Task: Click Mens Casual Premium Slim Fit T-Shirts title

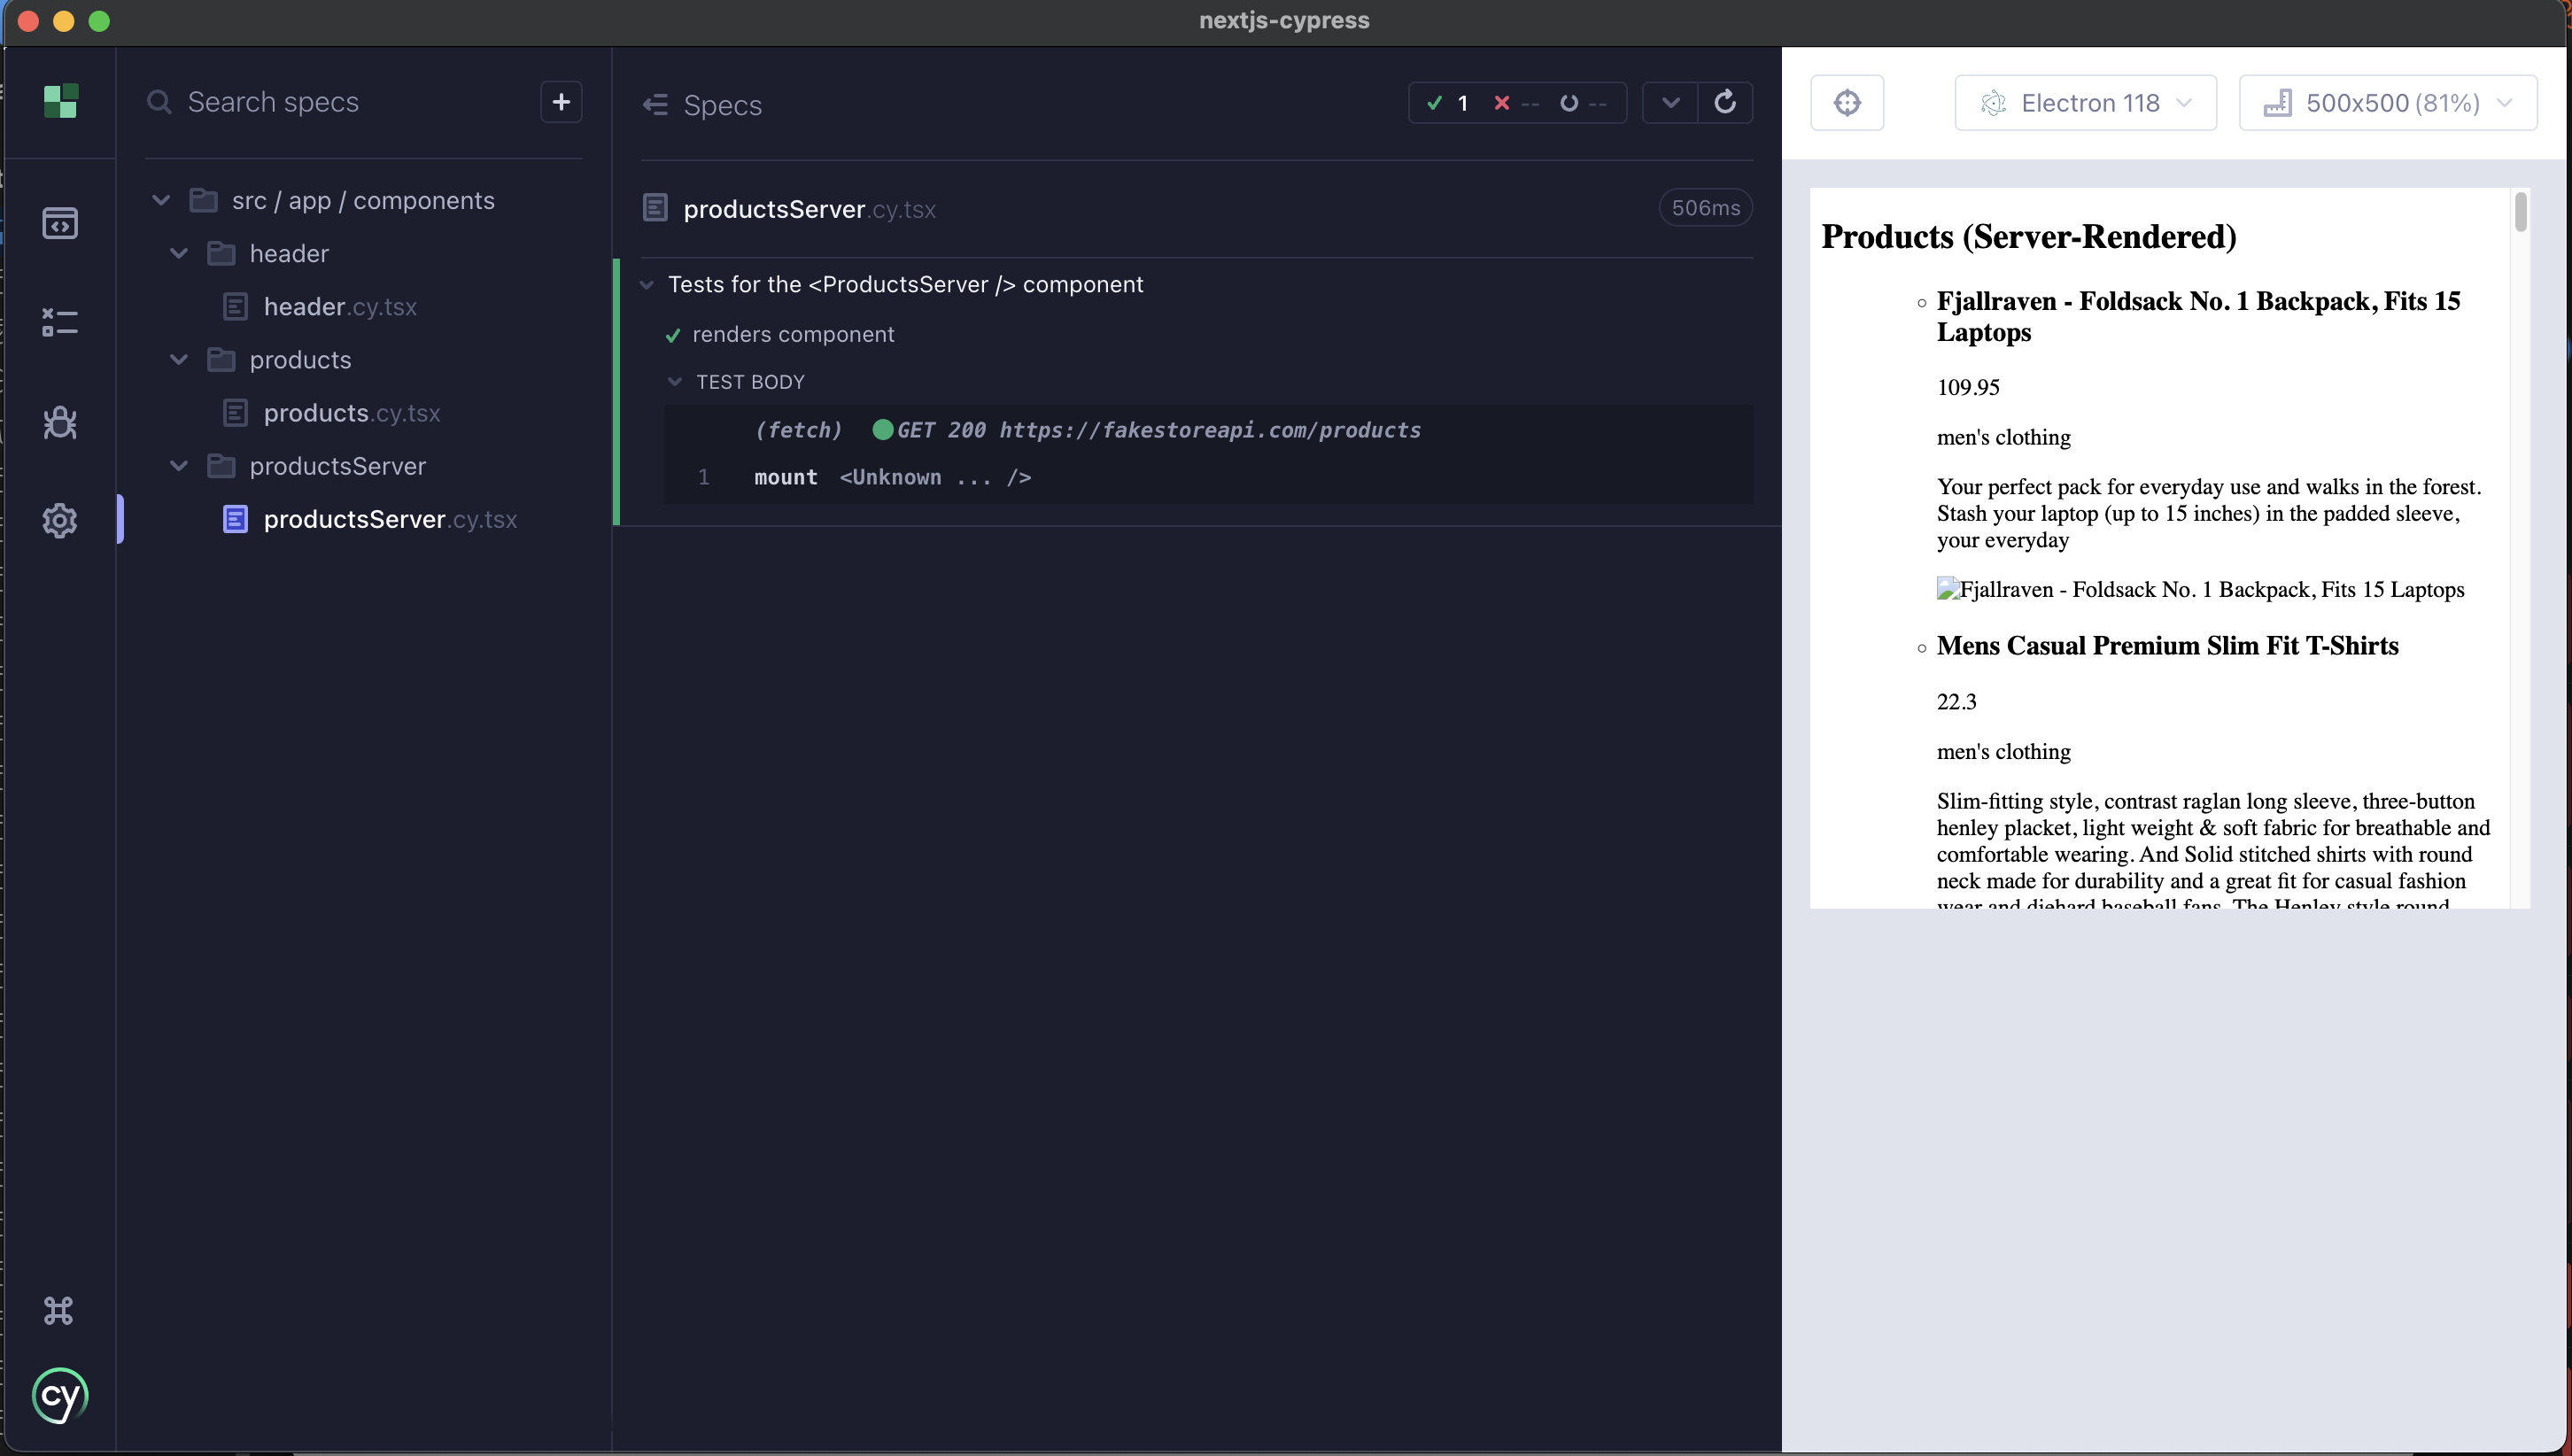Action: (x=2167, y=646)
